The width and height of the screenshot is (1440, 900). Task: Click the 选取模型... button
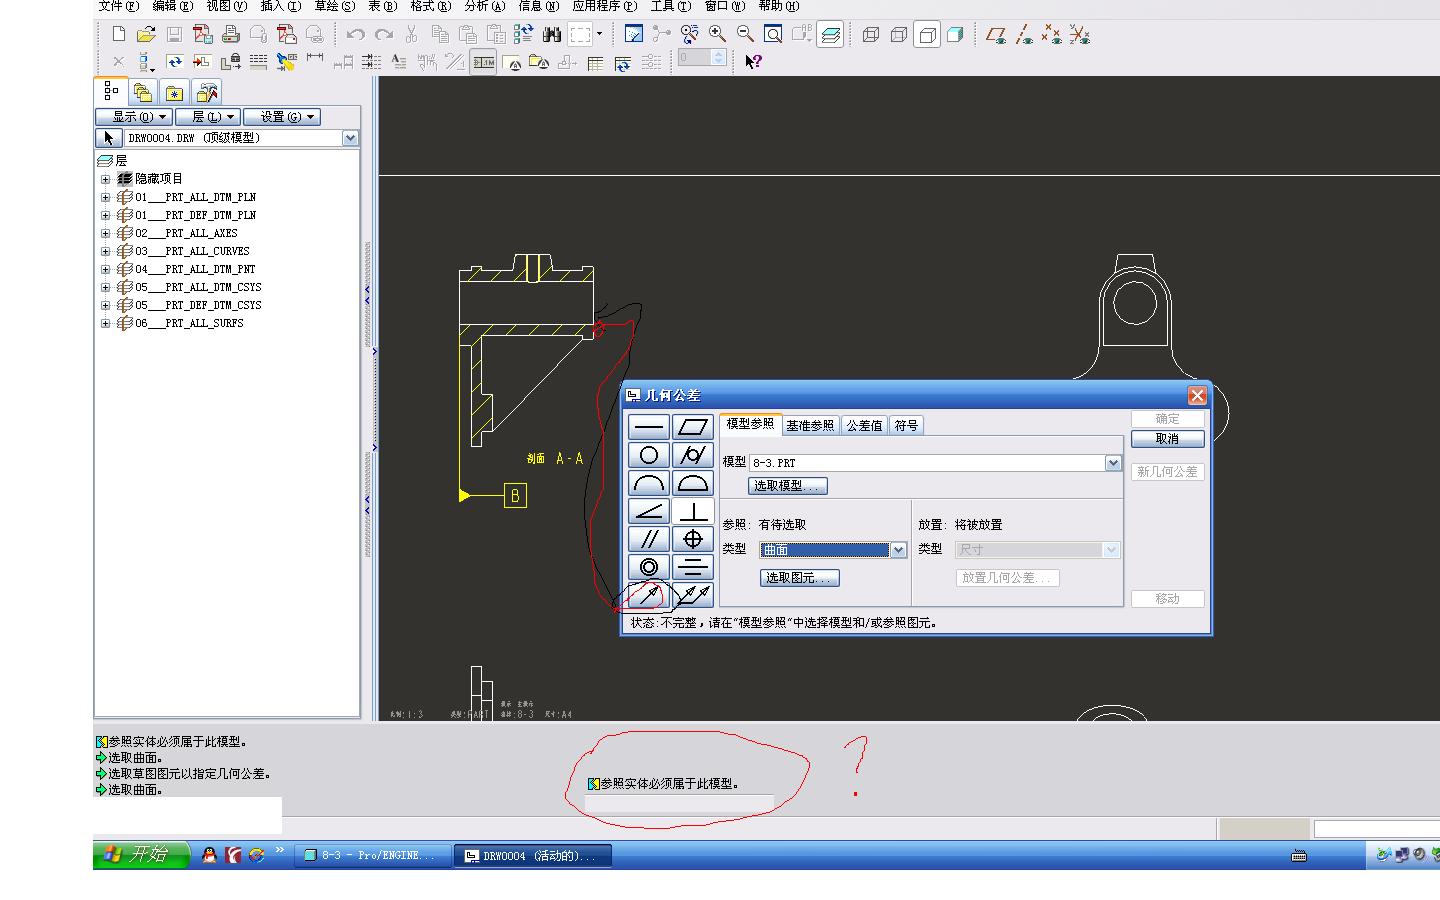788,486
